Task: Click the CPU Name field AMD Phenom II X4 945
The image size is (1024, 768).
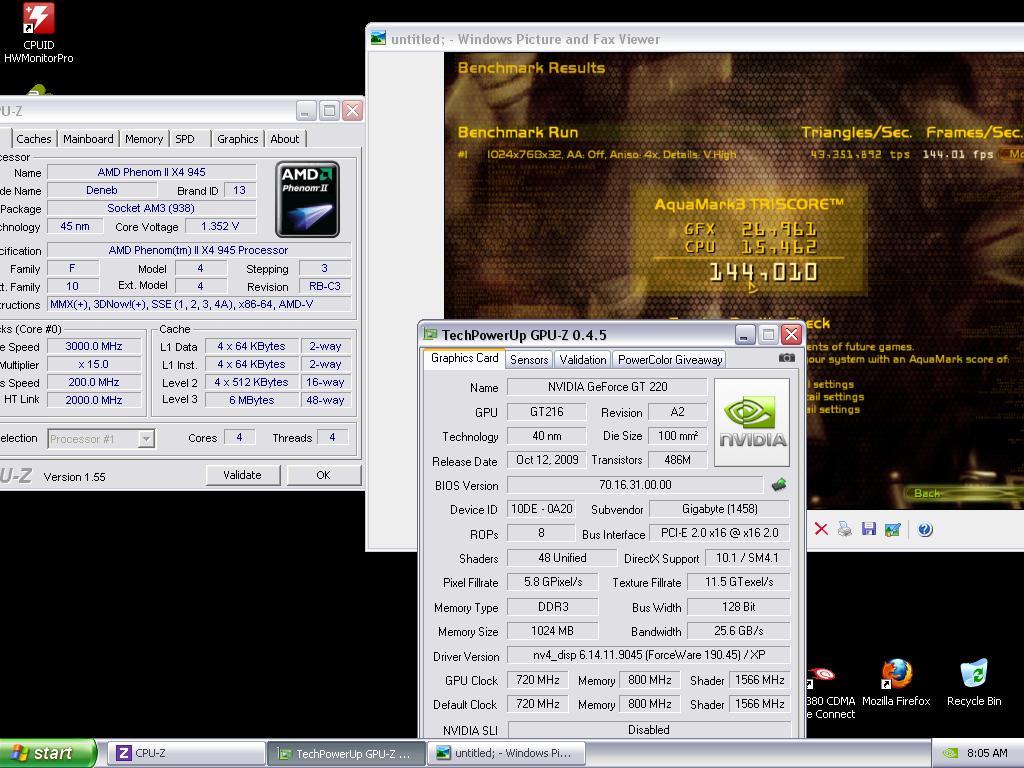Action: [x=152, y=172]
